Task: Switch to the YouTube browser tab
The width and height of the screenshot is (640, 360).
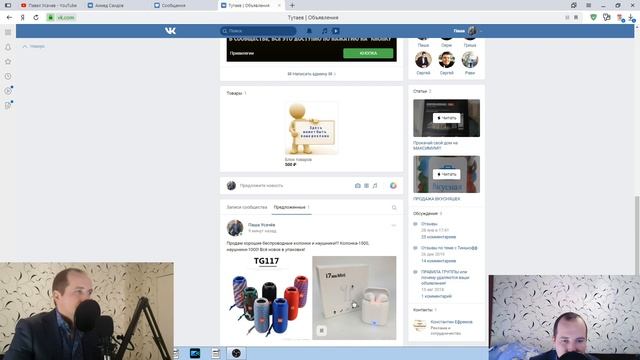Action: point(49,5)
